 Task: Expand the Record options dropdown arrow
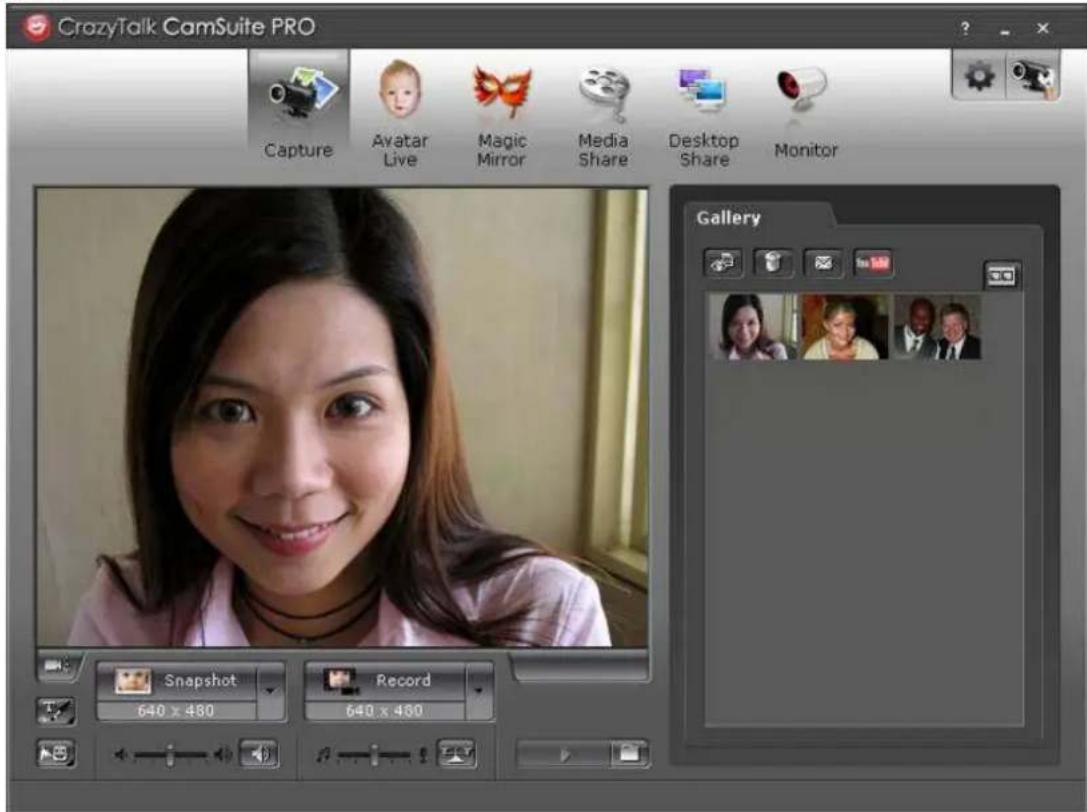(x=478, y=691)
